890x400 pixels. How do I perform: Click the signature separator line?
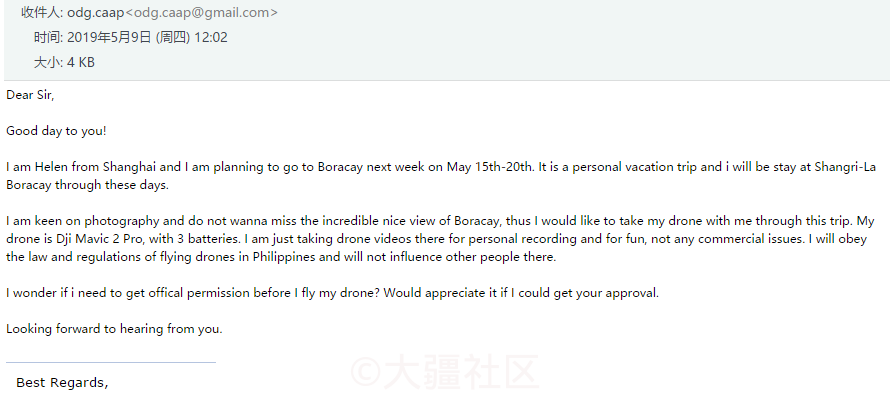coord(111,361)
